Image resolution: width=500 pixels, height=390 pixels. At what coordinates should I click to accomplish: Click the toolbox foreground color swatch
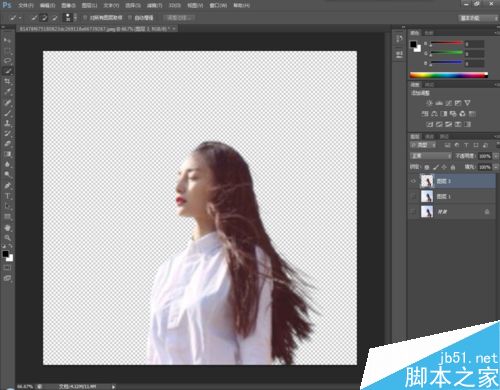click(x=5, y=254)
